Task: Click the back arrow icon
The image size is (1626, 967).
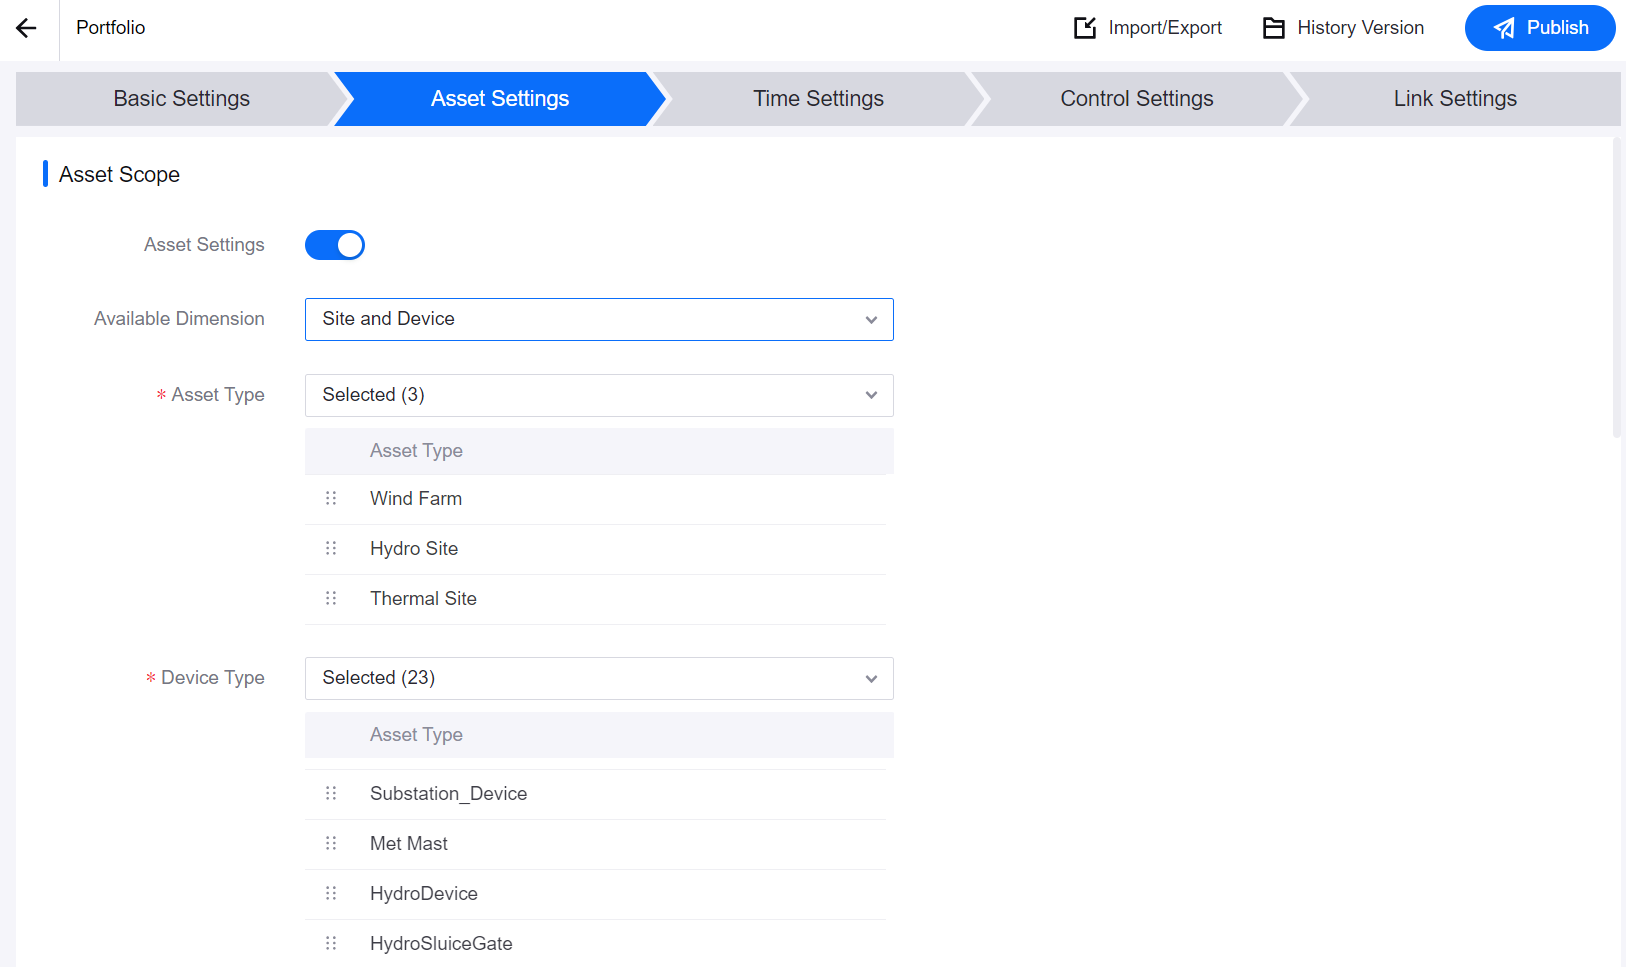Action: click(x=27, y=28)
